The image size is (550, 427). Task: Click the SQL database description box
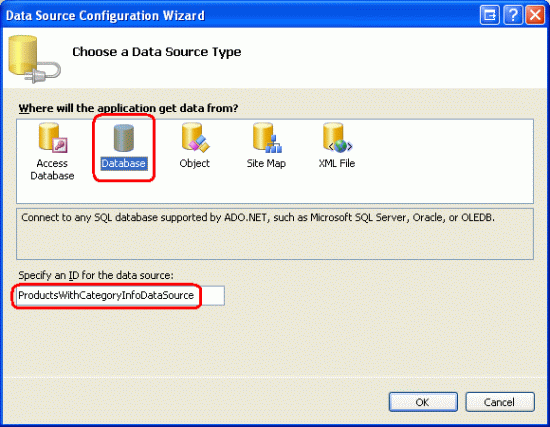point(275,234)
